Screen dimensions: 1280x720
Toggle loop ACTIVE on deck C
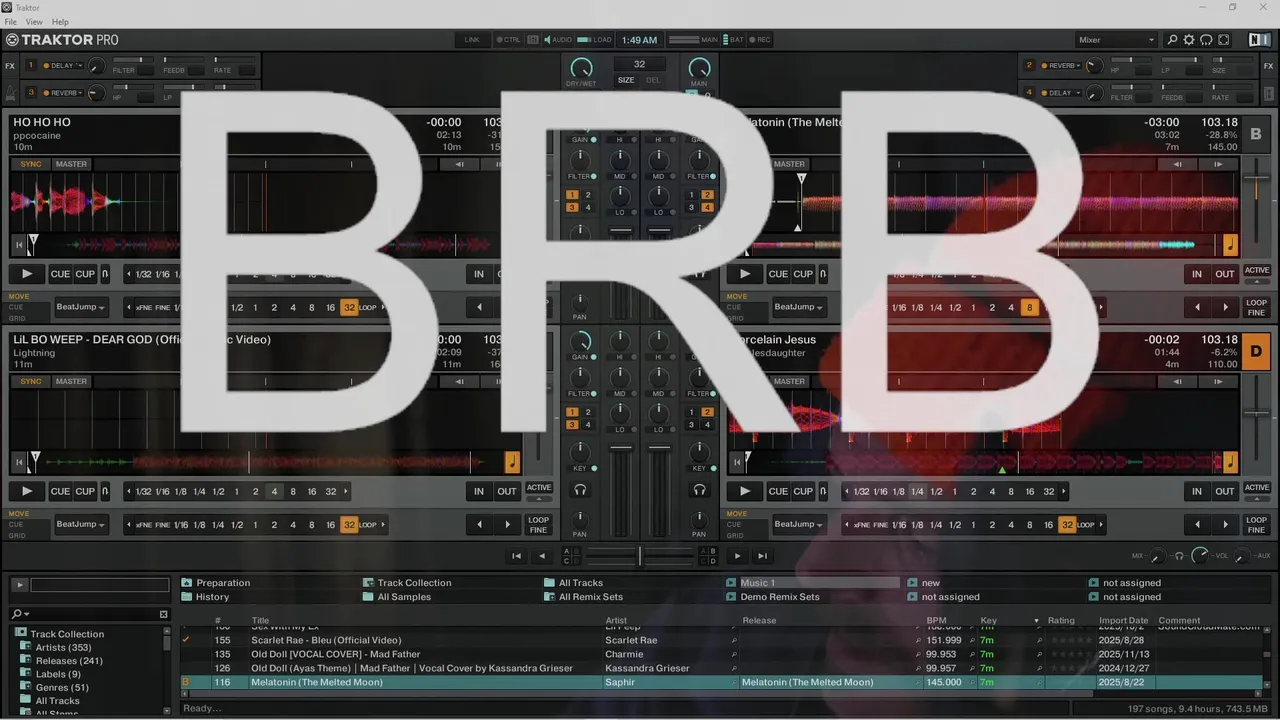539,488
